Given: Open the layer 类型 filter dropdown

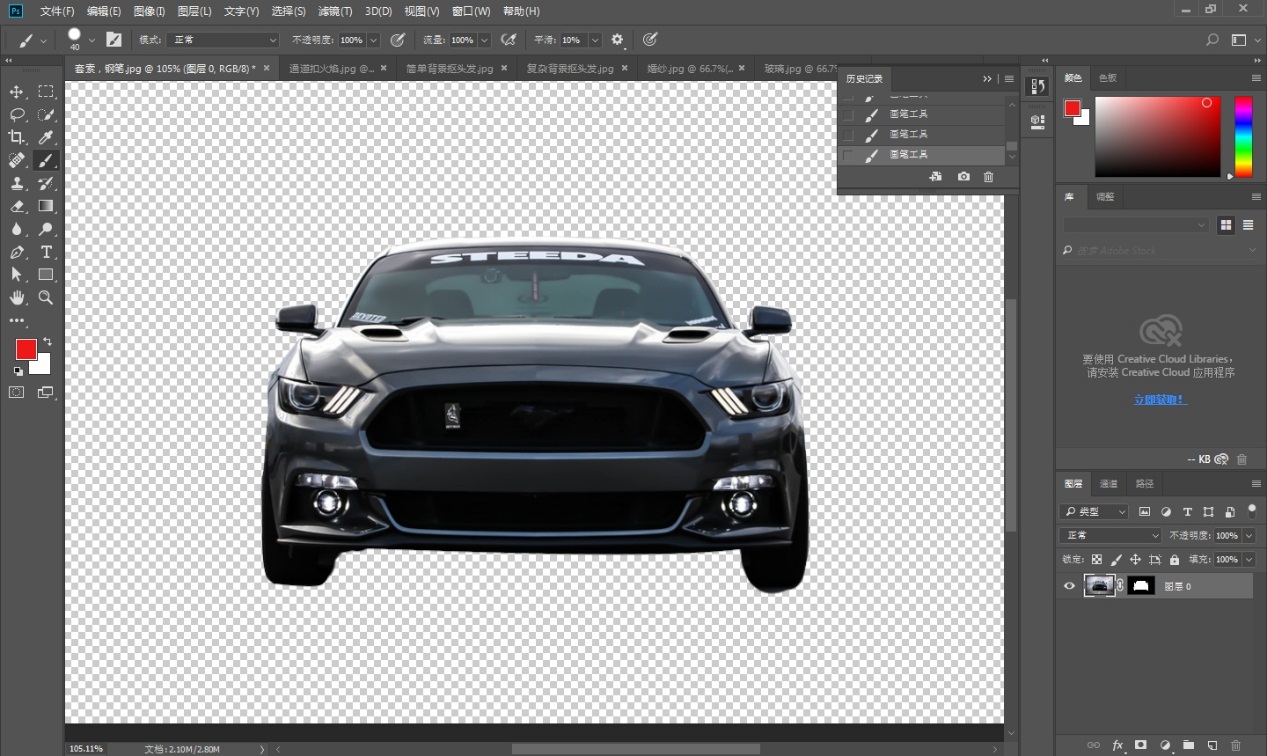Looking at the screenshot, I should (x=1094, y=512).
